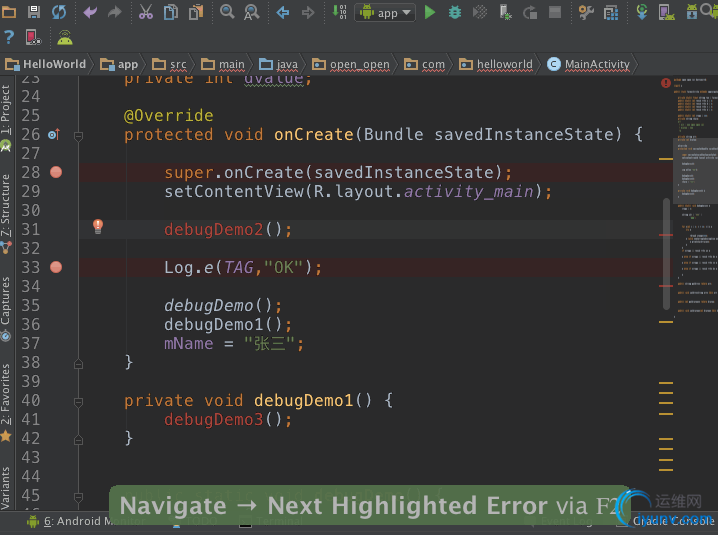The height and width of the screenshot is (535, 718).
Task: Toggle breakpoint on line 33
Action: pos(56,267)
